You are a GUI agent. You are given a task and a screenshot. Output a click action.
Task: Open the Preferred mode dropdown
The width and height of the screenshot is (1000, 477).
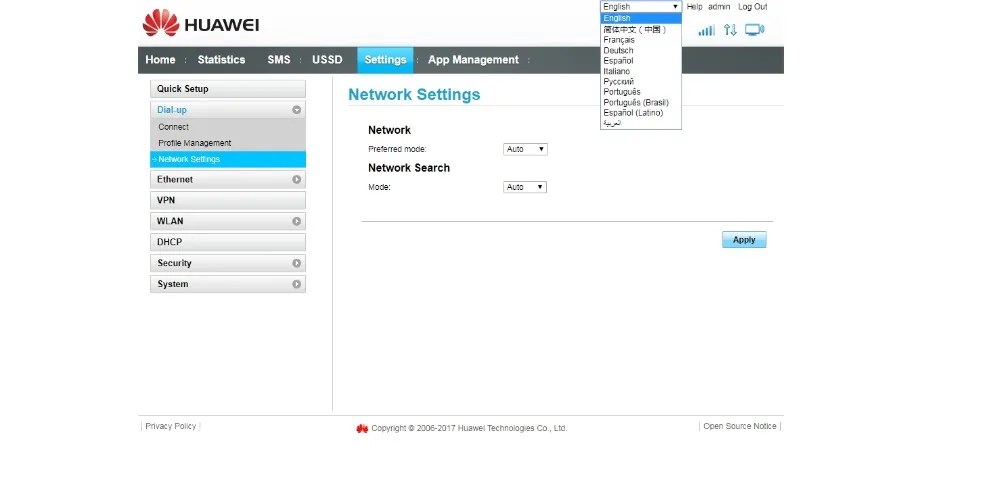click(x=525, y=149)
